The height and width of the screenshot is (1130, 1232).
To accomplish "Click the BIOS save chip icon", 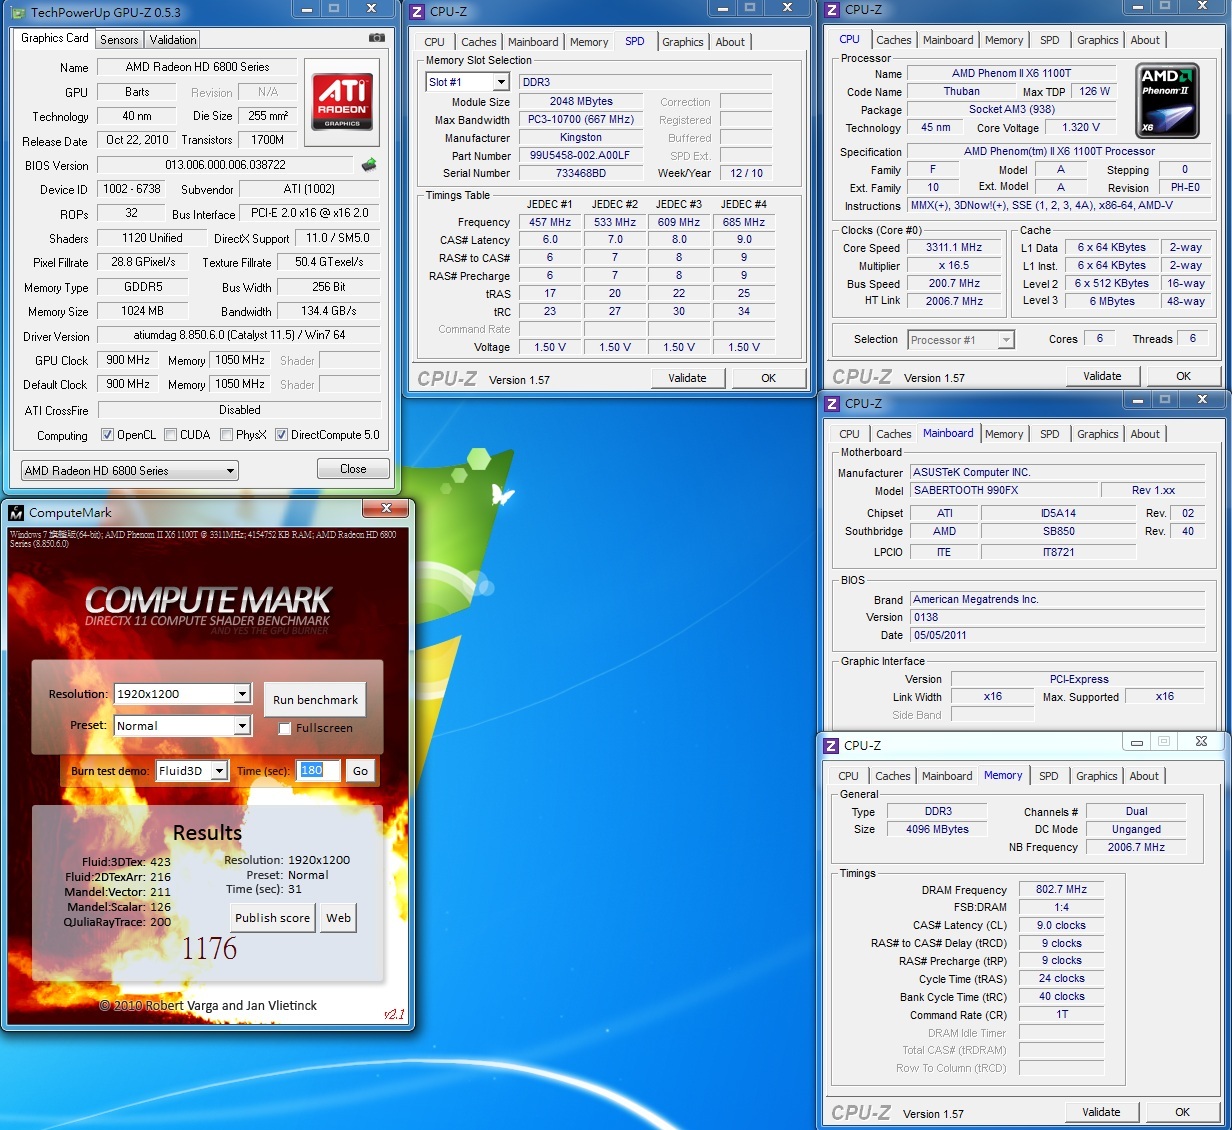I will (x=369, y=165).
